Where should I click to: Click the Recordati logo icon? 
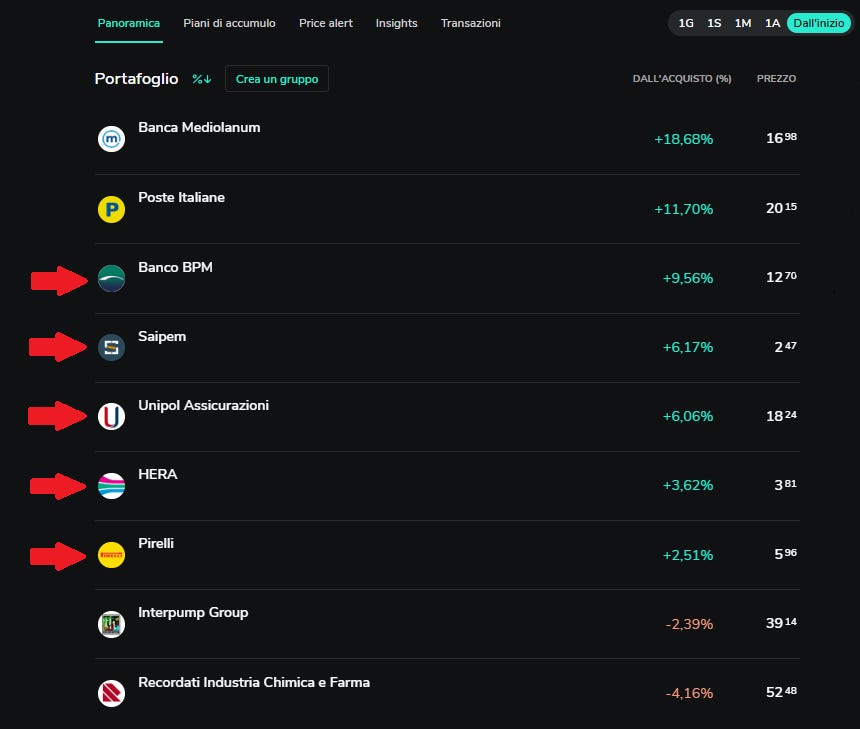click(111, 693)
